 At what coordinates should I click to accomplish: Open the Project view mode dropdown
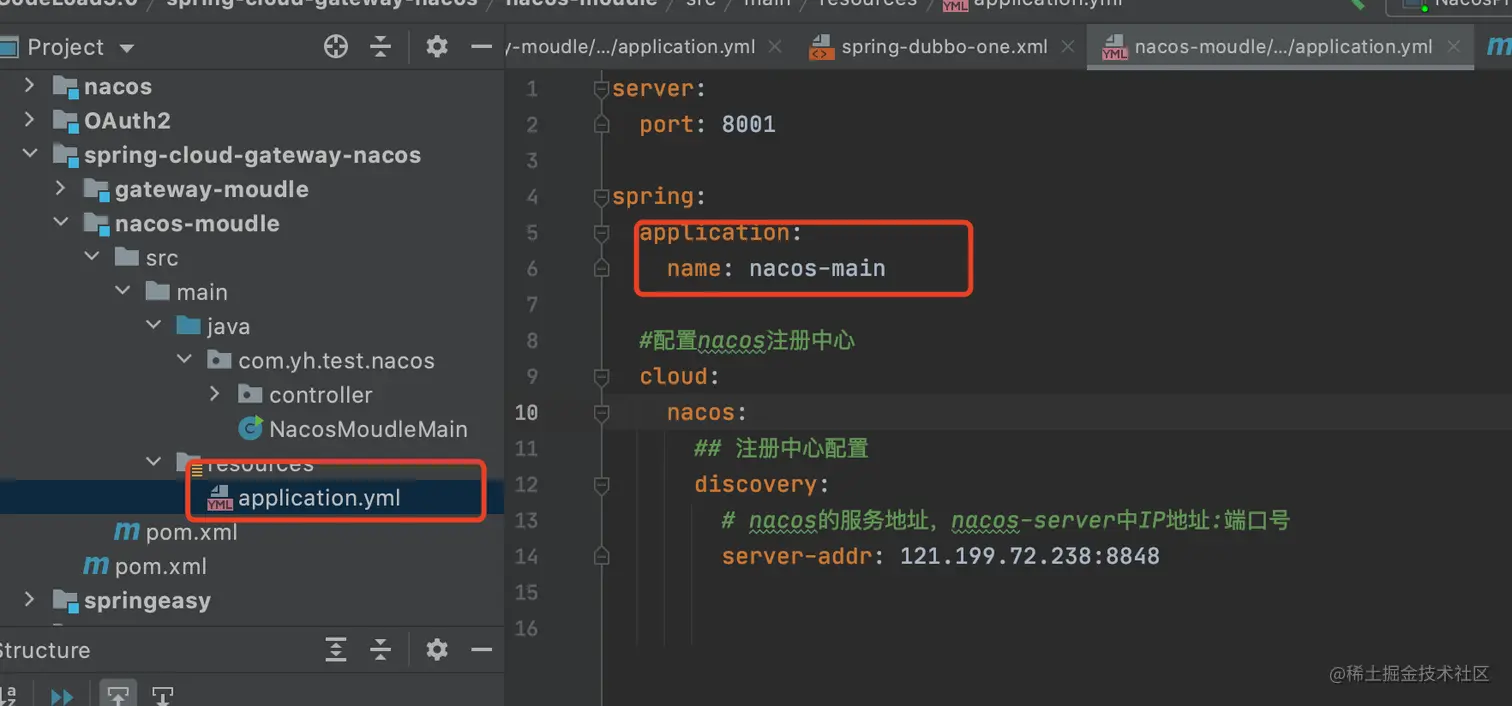(x=125, y=46)
